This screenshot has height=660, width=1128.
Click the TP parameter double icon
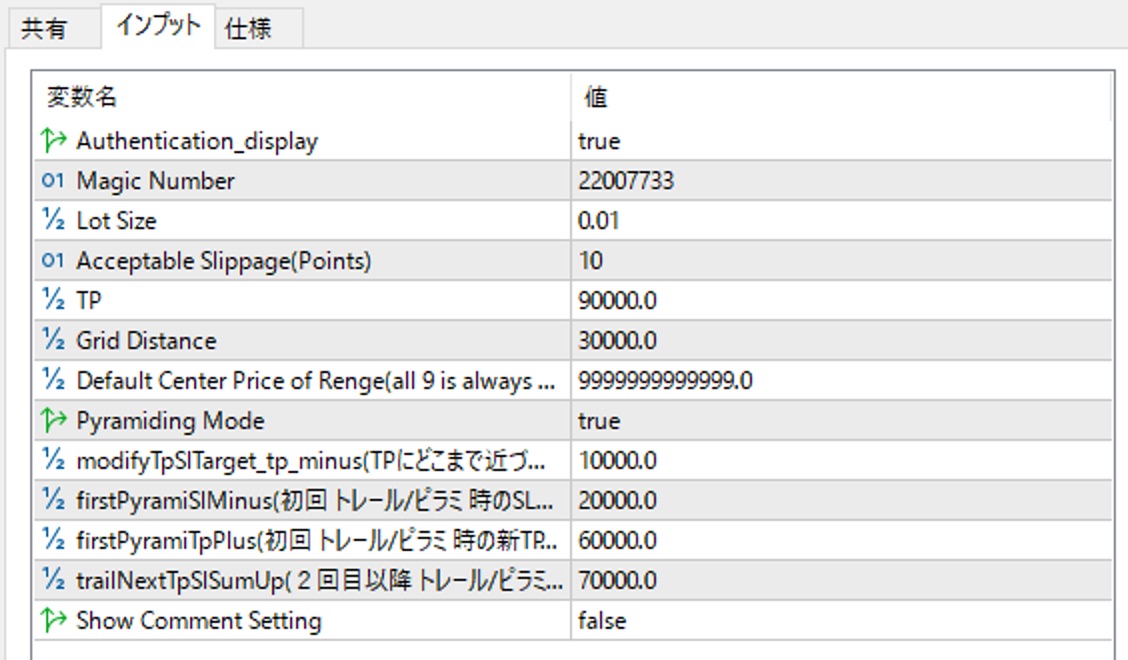[x=53, y=301]
